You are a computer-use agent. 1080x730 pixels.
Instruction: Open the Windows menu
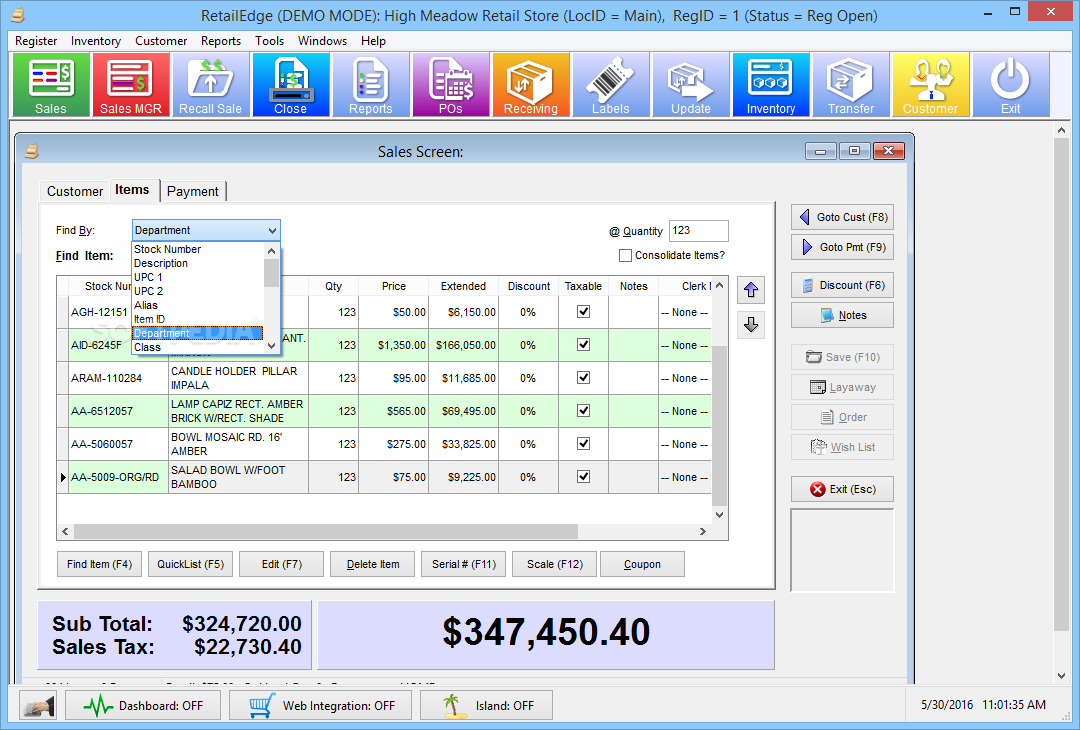pos(322,41)
